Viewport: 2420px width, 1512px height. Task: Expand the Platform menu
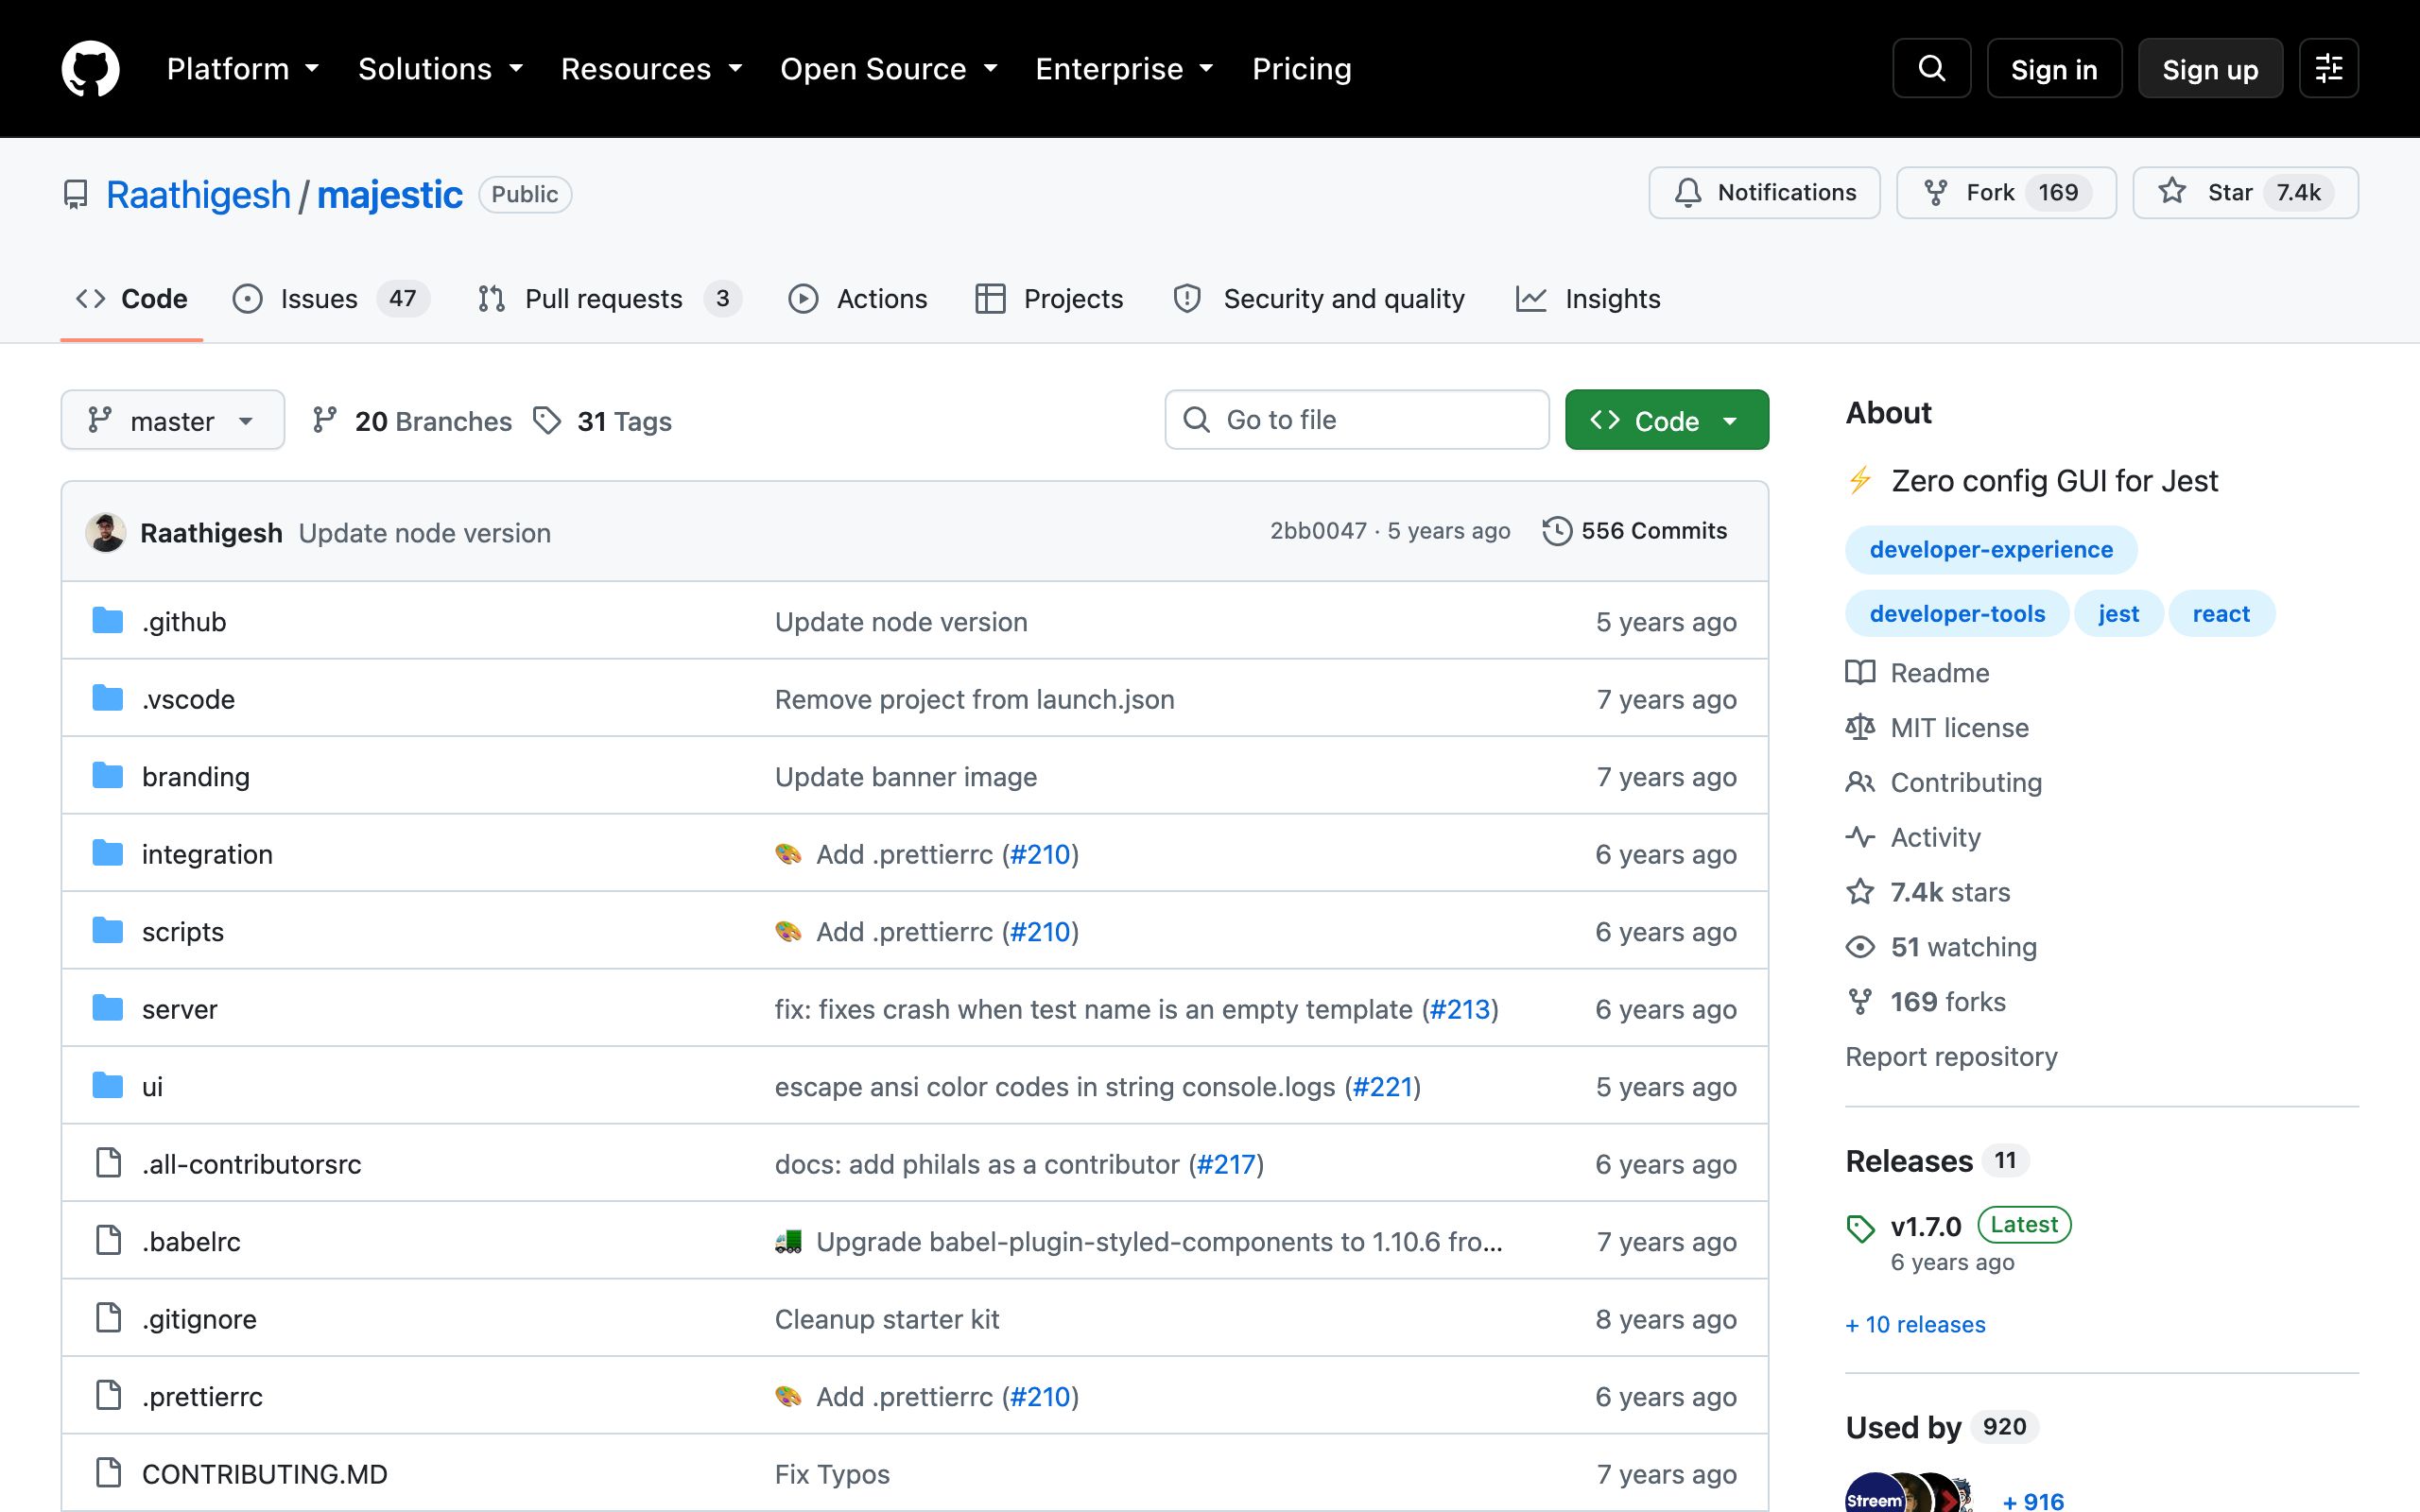[x=243, y=69]
